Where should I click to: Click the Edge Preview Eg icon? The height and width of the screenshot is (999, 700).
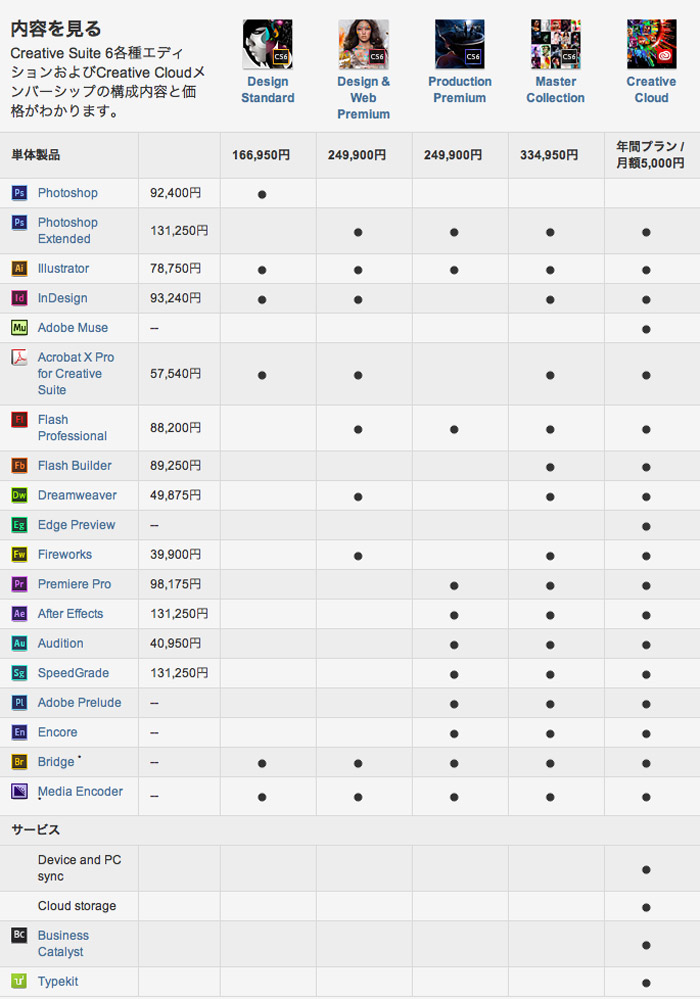coord(19,524)
